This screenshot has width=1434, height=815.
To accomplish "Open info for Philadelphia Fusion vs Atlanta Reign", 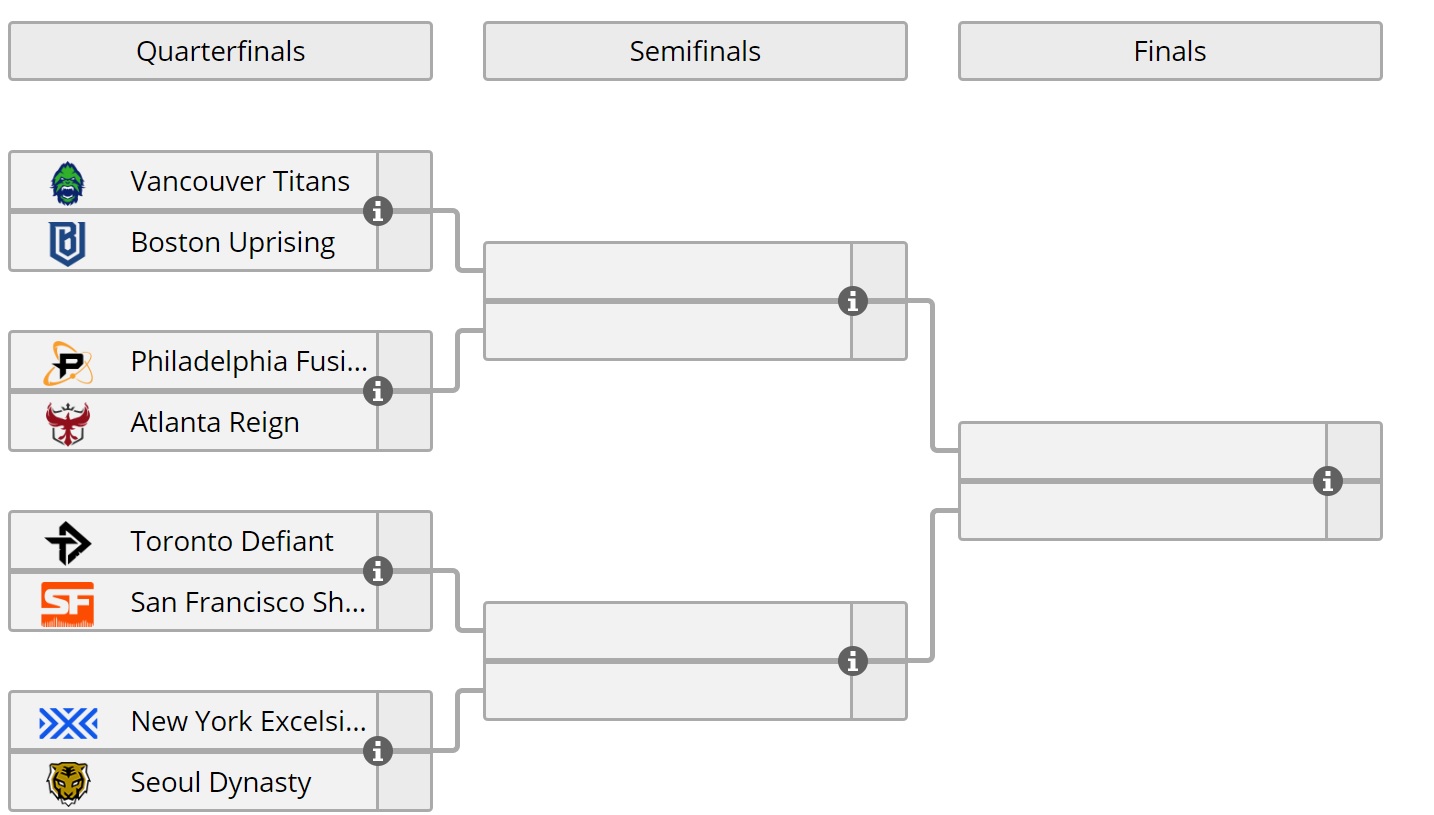I will [x=377, y=391].
